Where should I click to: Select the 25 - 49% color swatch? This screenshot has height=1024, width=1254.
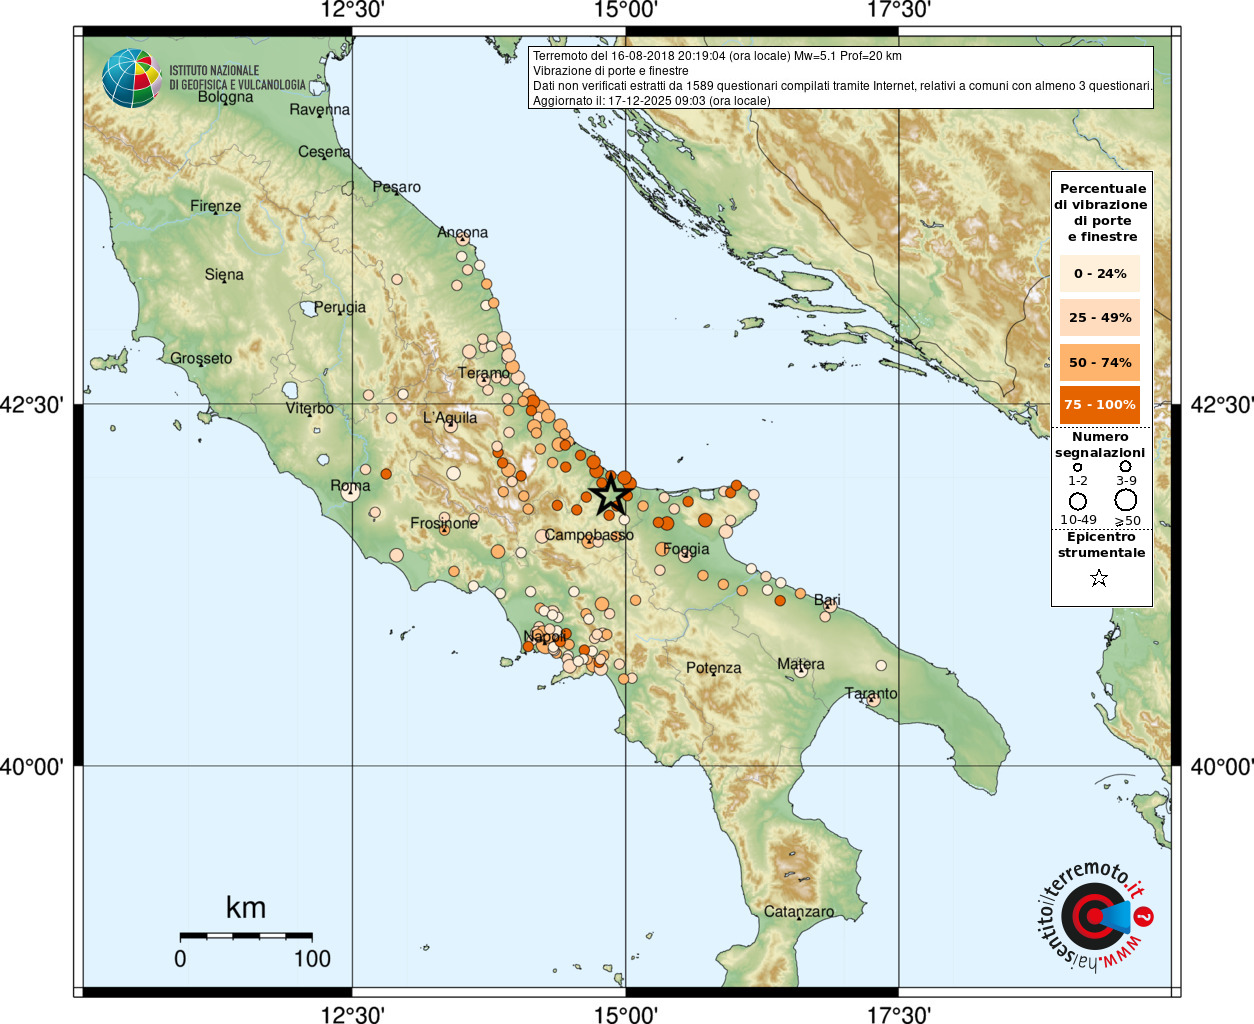(1100, 317)
